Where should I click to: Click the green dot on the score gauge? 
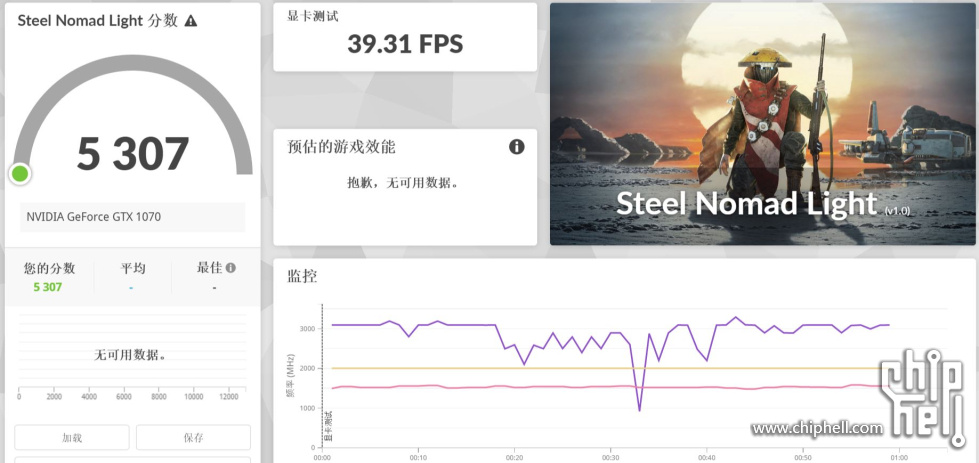[20, 173]
